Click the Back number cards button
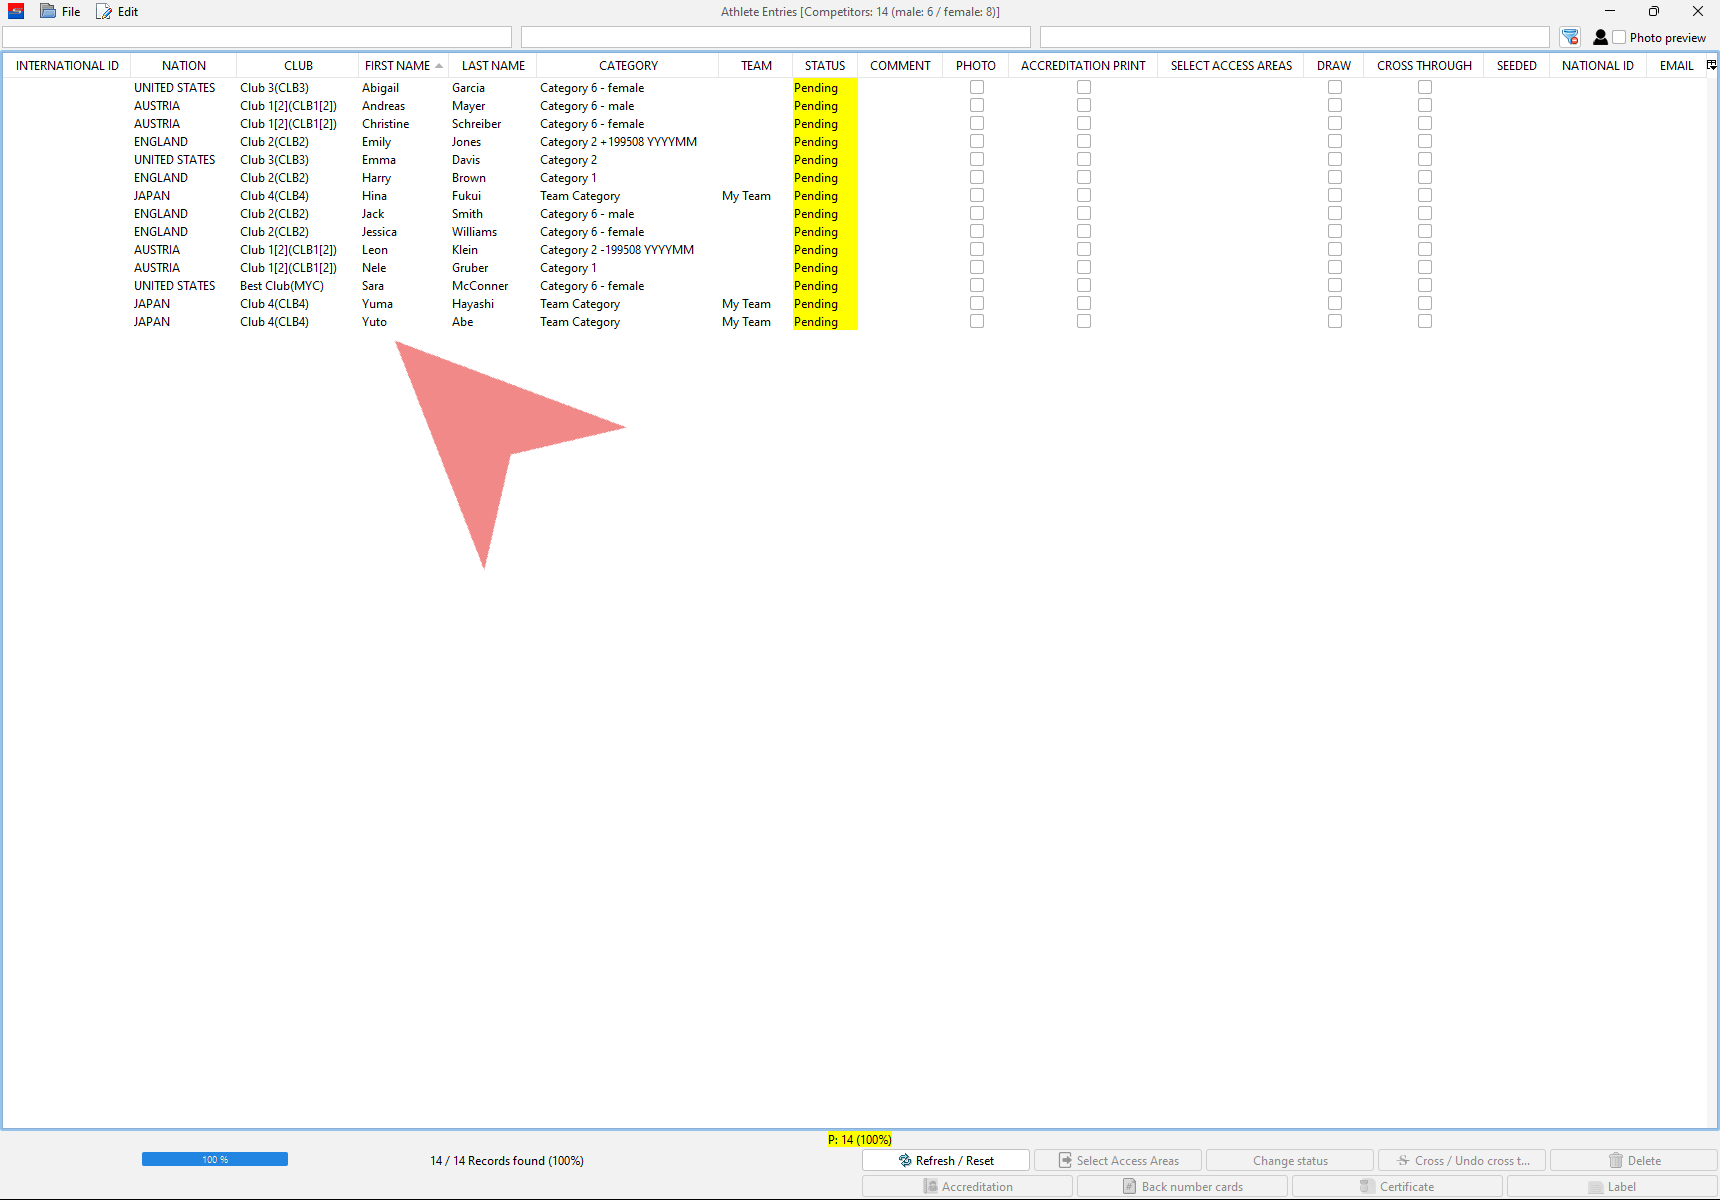The height and width of the screenshot is (1200, 1720). coord(1182,1186)
